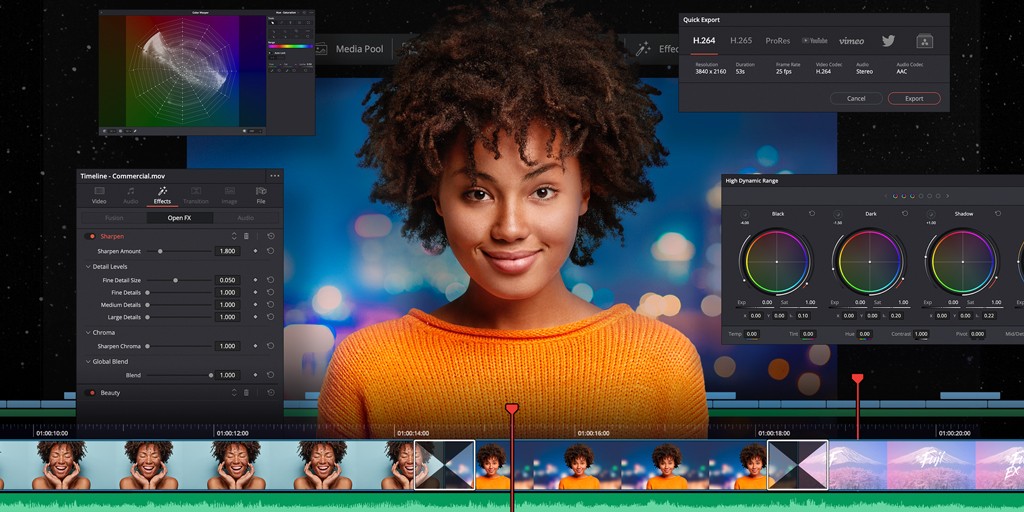Choose the Vimeo export preset
The image size is (1024, 512).
tap(852, 40)
